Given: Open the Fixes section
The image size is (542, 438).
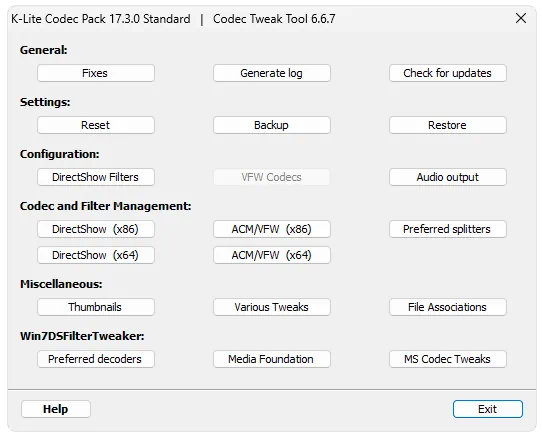Looking at the screenshot, I should pyautogui.click(x=96, y=73).
